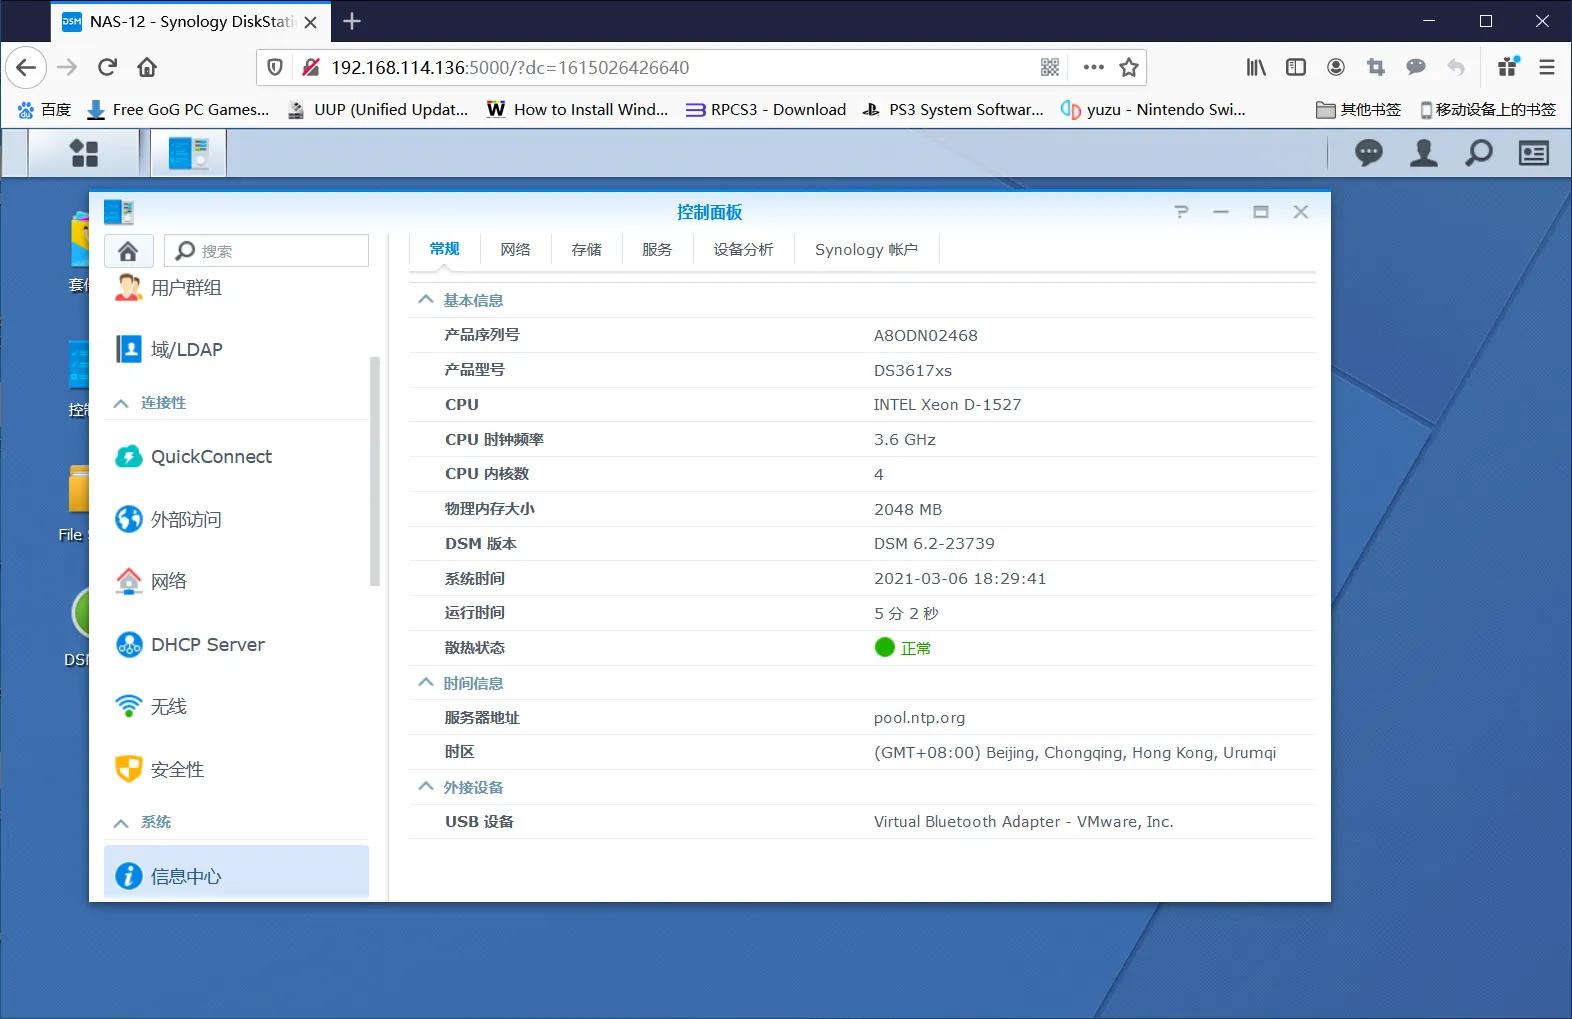Open 用户群组 in the sidebar
Screen dimensions: 1572x1019
236,288
